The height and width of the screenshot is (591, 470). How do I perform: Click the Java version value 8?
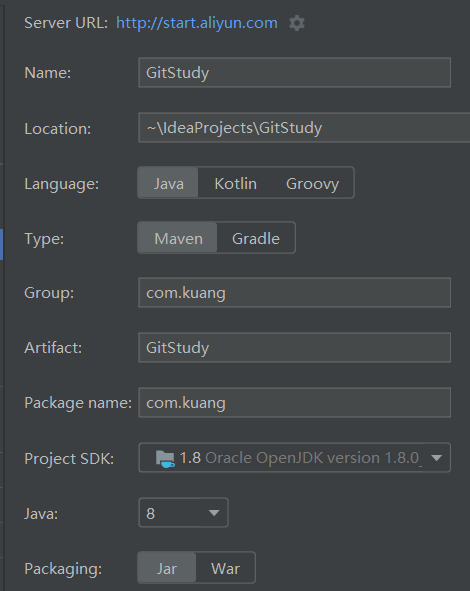pos(150,513)
